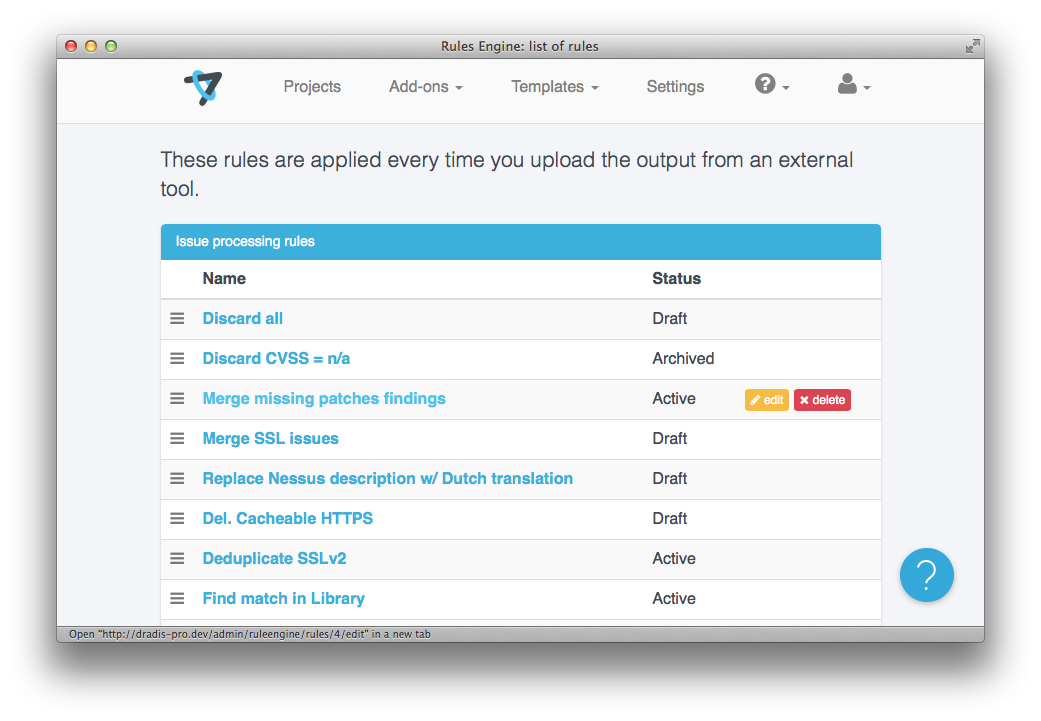Click the drag handle beside Del. Cacheable HTTPS
Screen dimensions: 1041x721
tap(177, 518)
